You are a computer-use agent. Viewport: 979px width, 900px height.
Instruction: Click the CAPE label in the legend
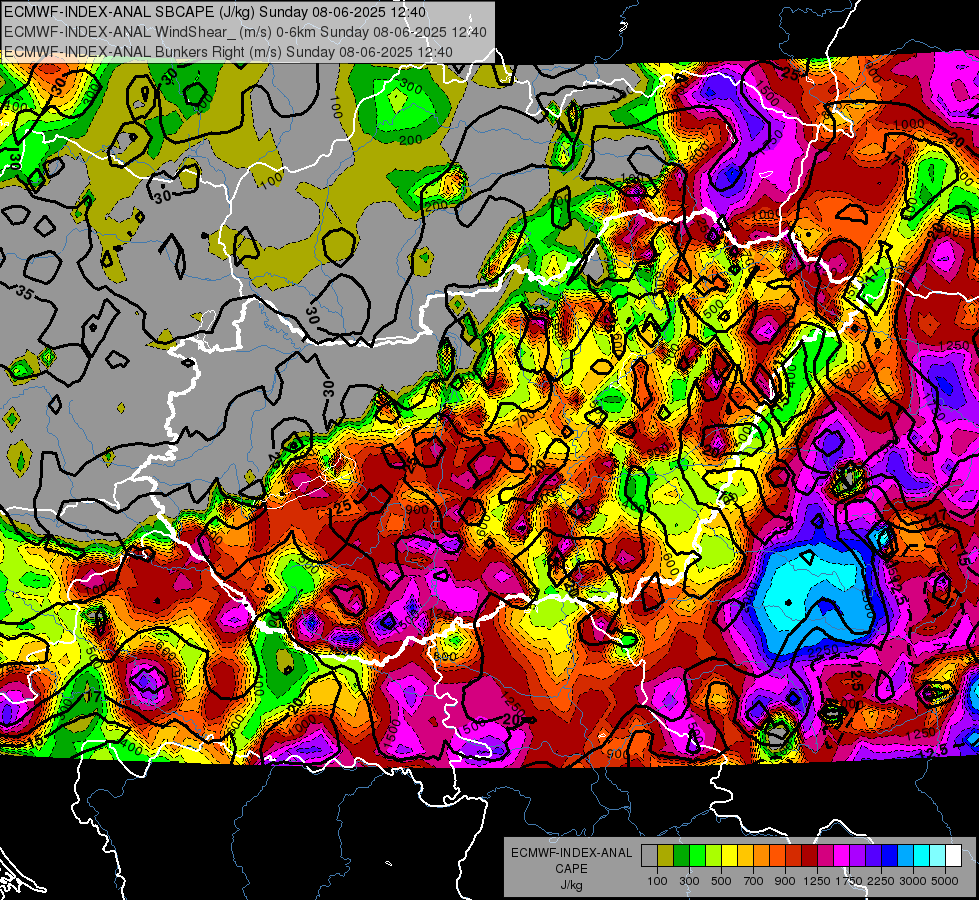click(571, 869)
